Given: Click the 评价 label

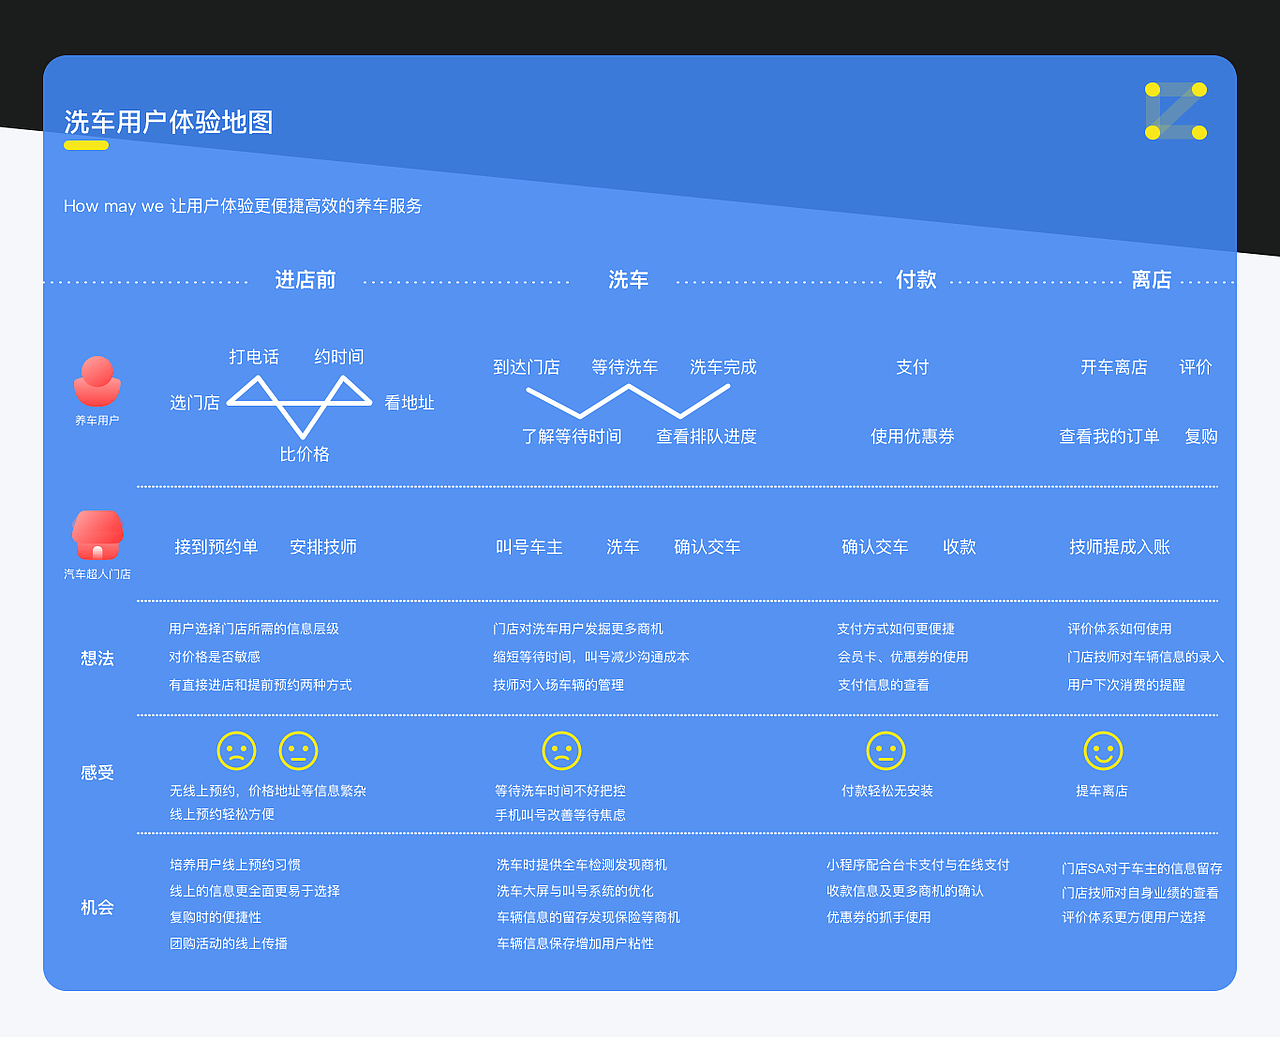Looking at the screenshot, I should click(x=1196, y=367).
